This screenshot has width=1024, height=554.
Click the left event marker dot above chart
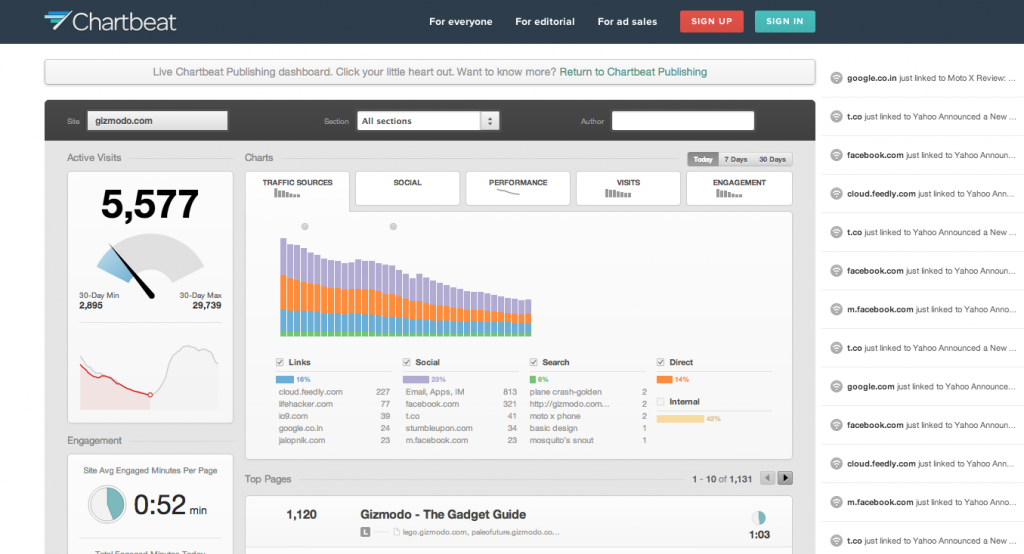point(305,227)
